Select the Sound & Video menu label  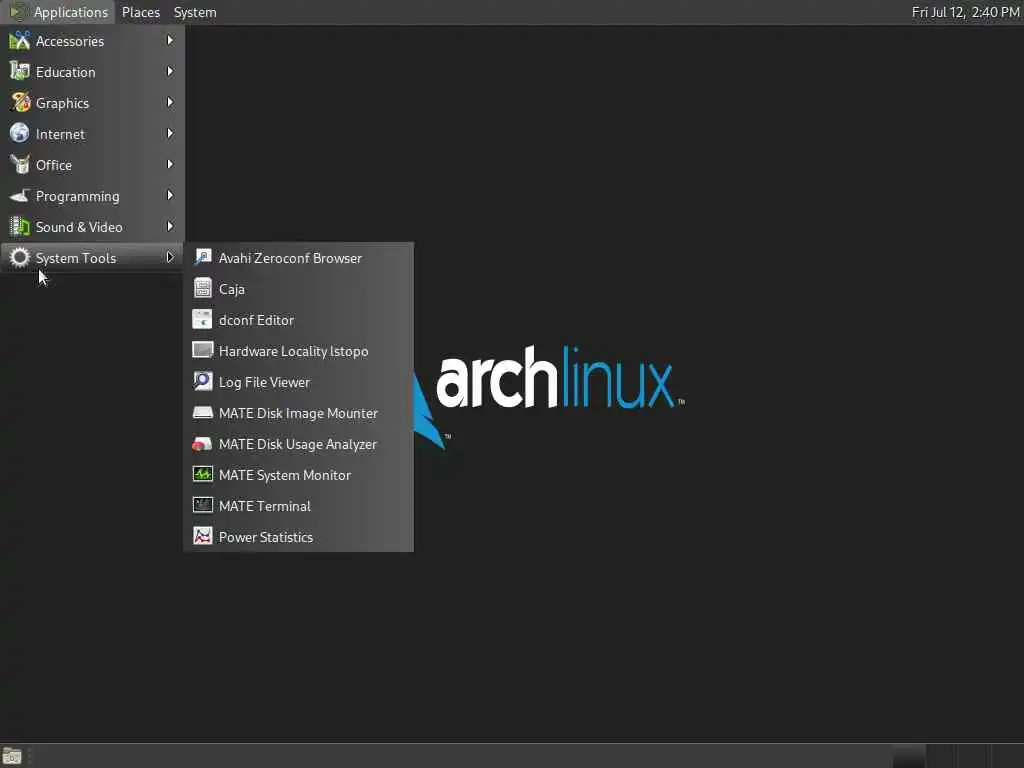point(79,227)
